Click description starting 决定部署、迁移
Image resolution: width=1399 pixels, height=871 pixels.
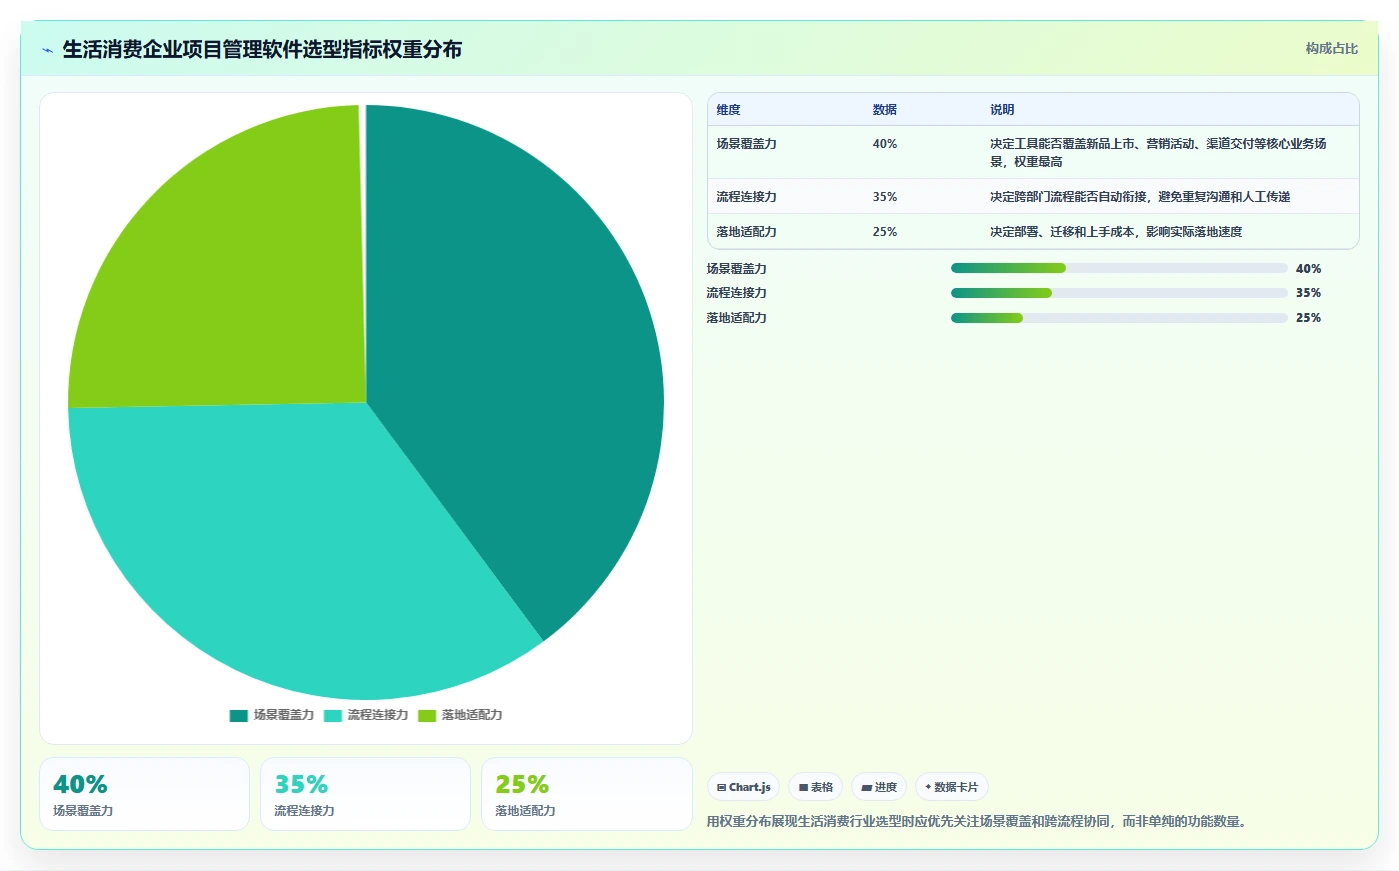pos(1116,232)
